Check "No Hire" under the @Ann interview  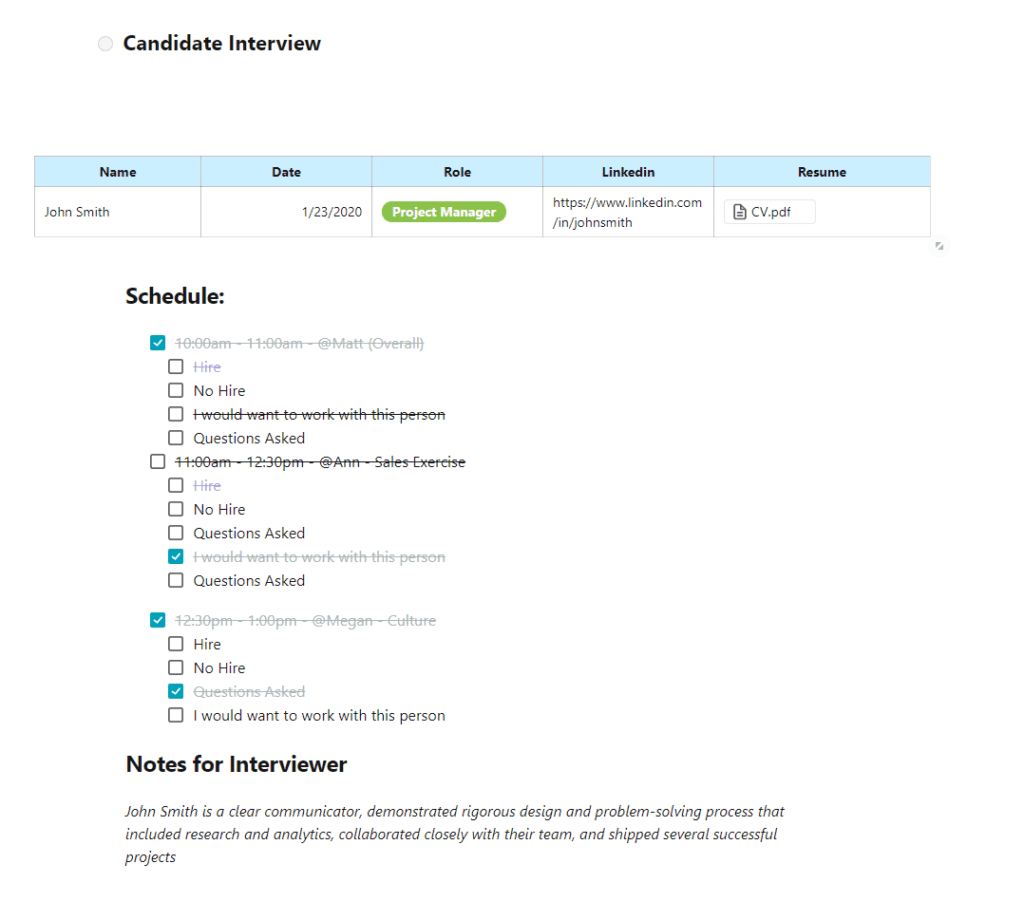pyautogui.click(x=176, y=509)
